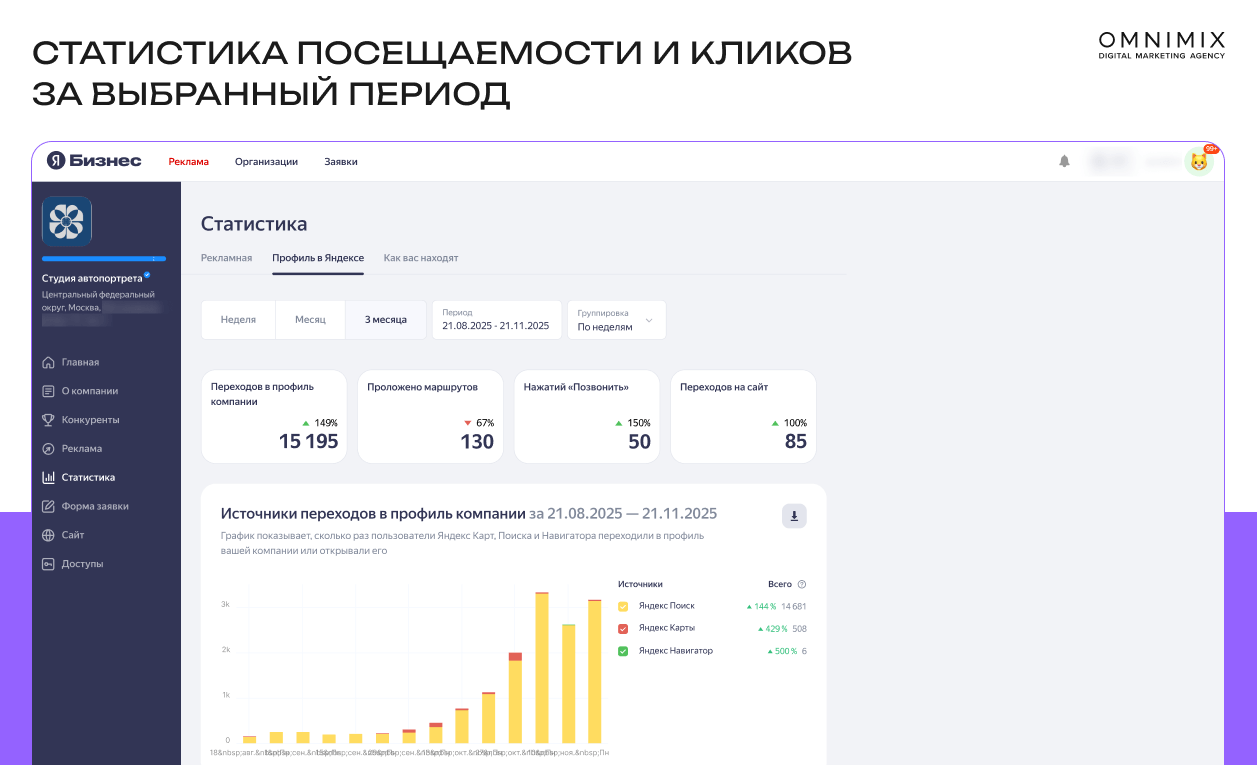Click the Форма заявки edit icon
The width and height of the screenshot is (1257, 765).
click(x=48, y=506)
